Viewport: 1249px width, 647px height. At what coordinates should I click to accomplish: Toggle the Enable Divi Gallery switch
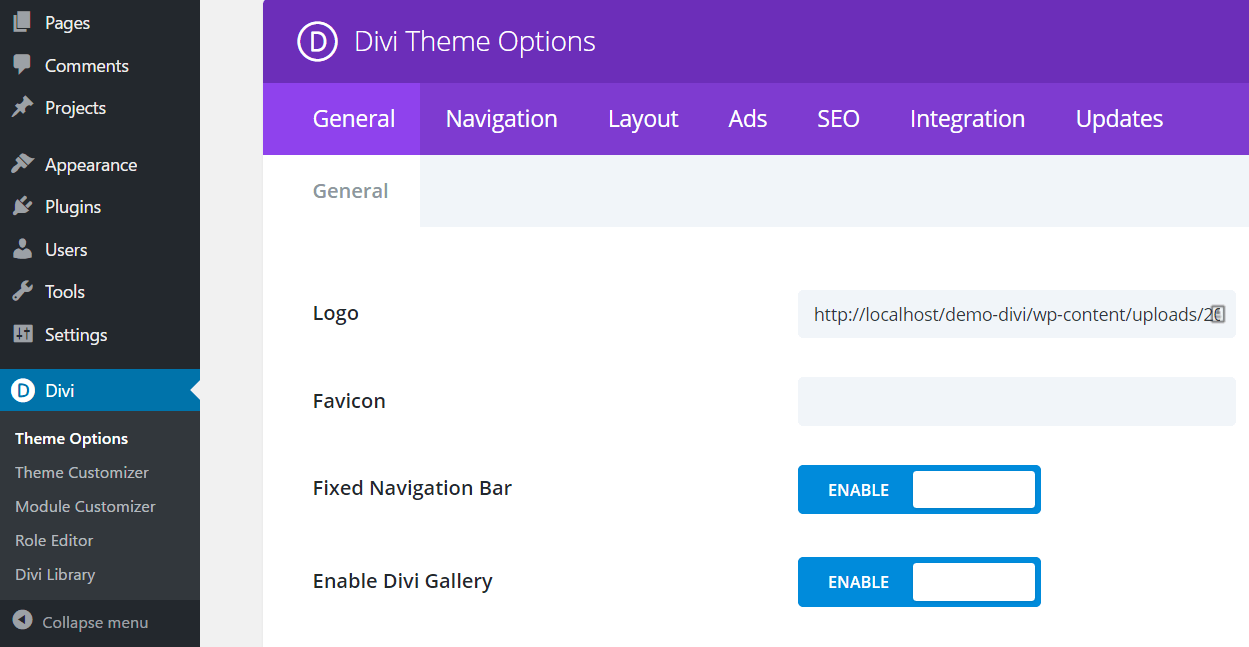point(919,582)
